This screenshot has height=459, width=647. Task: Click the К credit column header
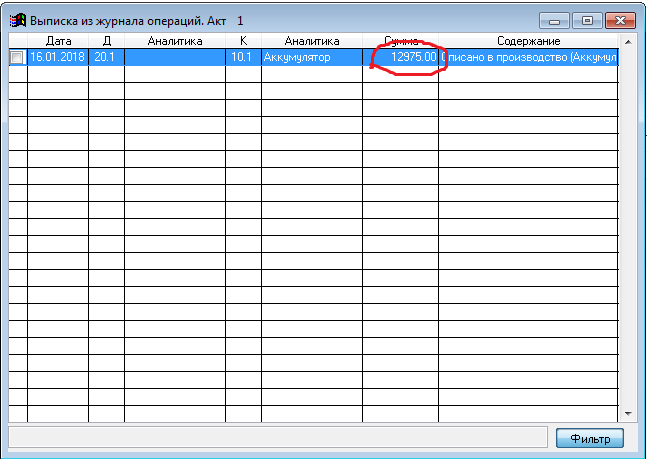coord(243,41)
